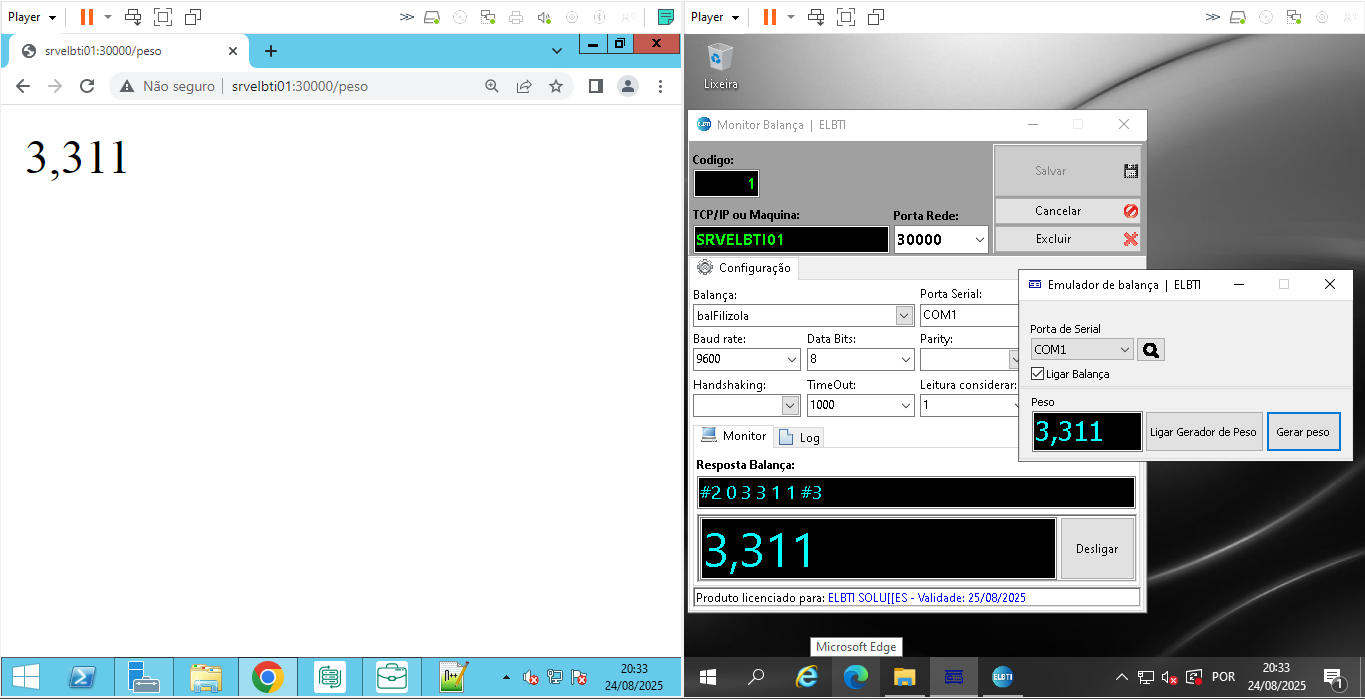Viewport: 1365px width, 699px height.
Task: Click the Ligar Gerador de Peso button
Action: tap(1203, 432)
